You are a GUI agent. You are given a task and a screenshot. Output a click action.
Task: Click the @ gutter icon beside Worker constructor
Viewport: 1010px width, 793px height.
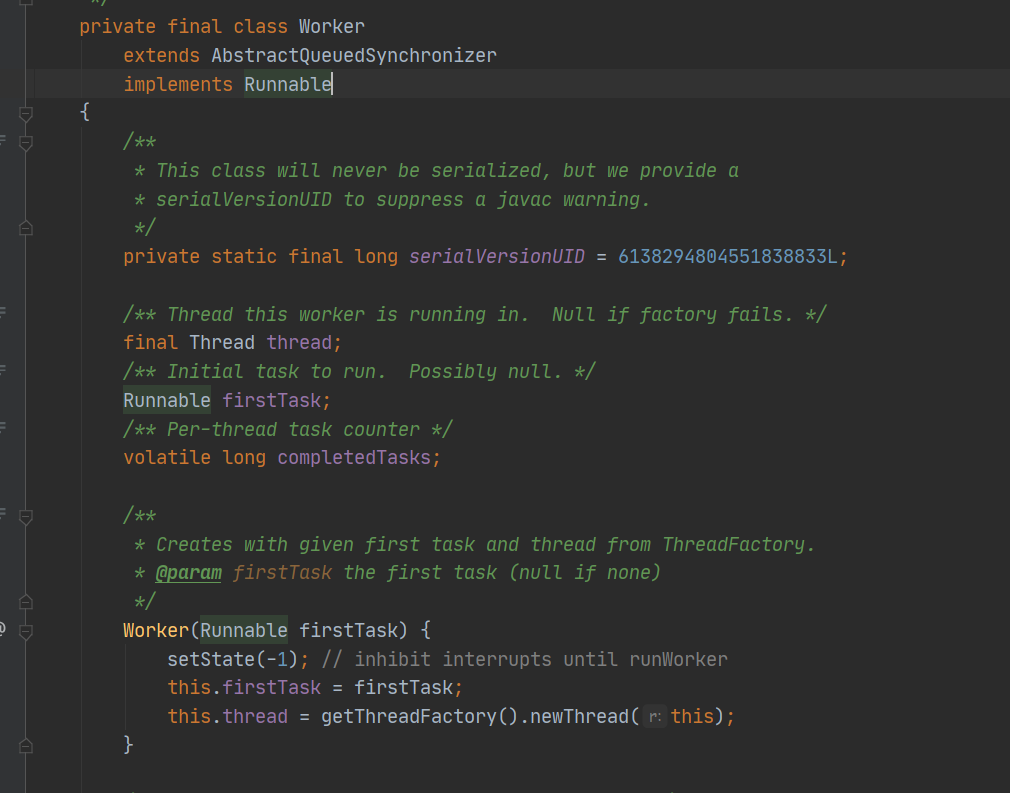coord(3,630)
